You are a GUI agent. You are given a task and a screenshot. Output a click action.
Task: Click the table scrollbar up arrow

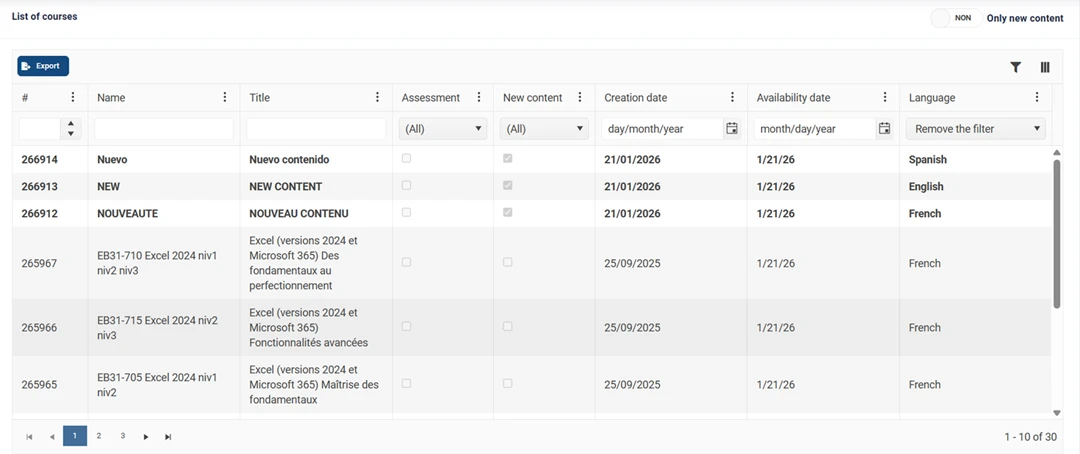pos(1057,152)
